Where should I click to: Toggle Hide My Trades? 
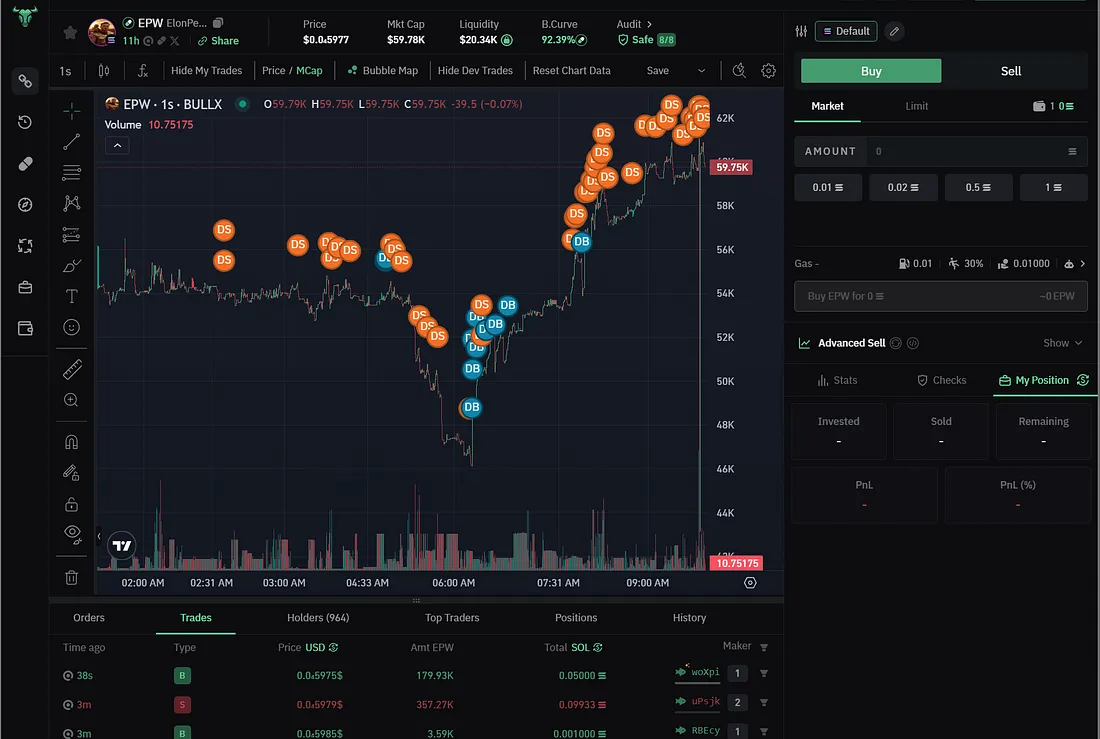tap(206, 71)
